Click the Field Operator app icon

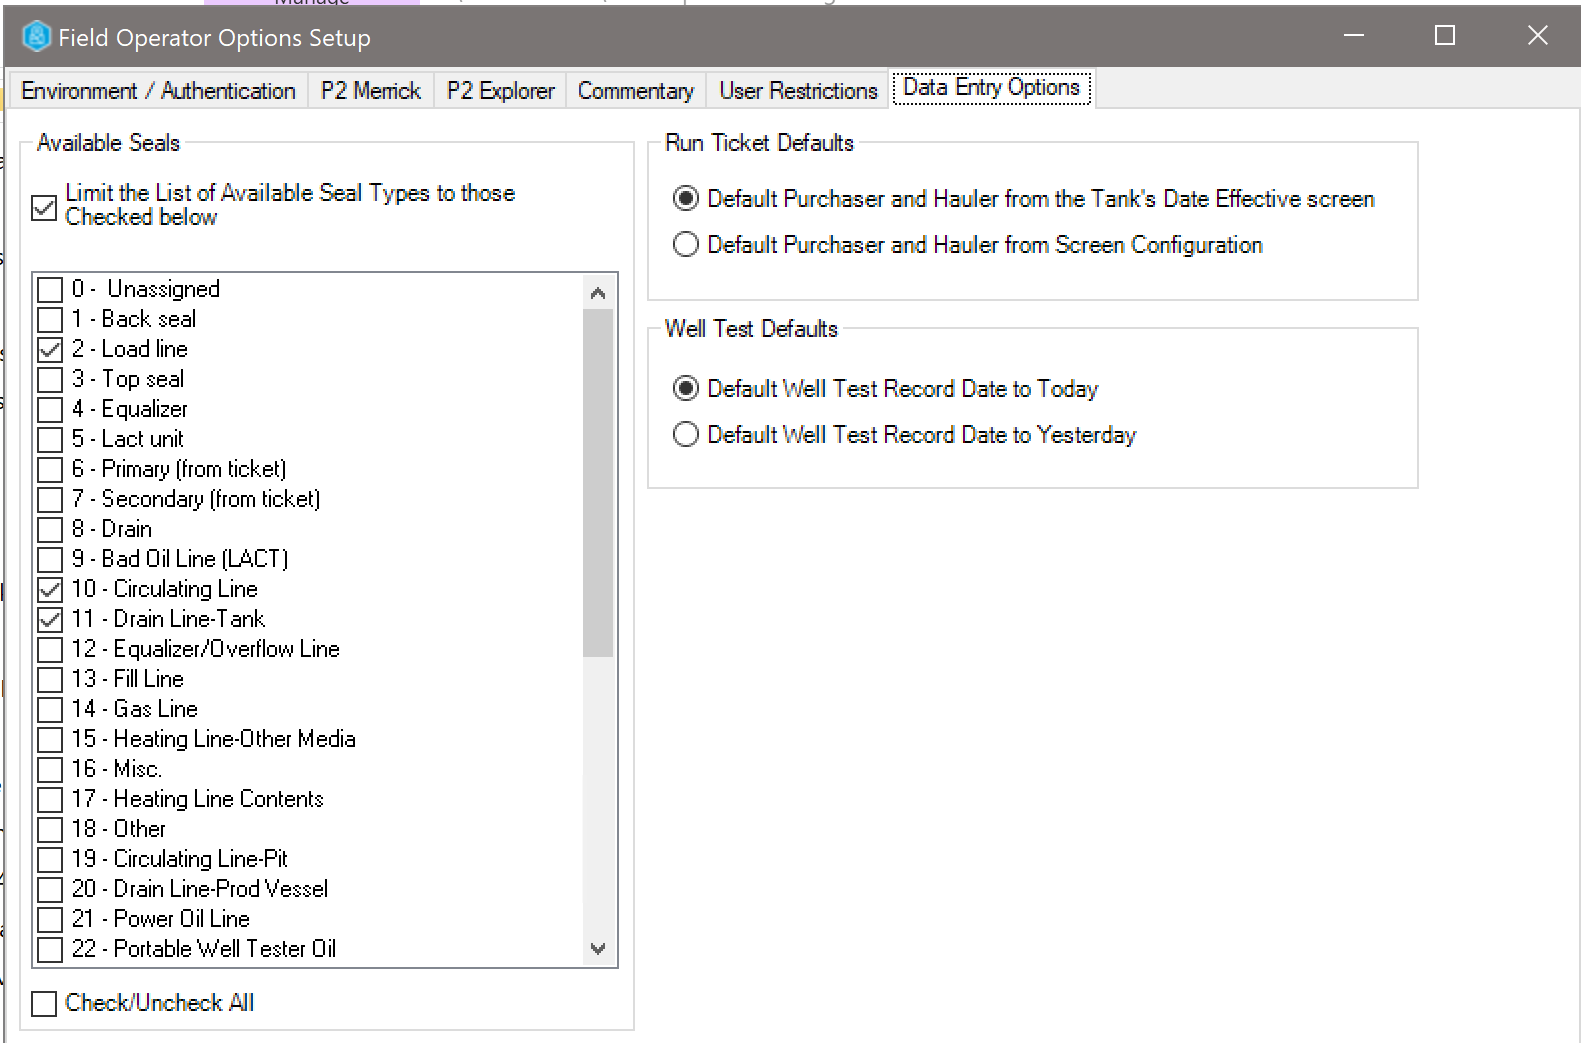click(36, 37)
